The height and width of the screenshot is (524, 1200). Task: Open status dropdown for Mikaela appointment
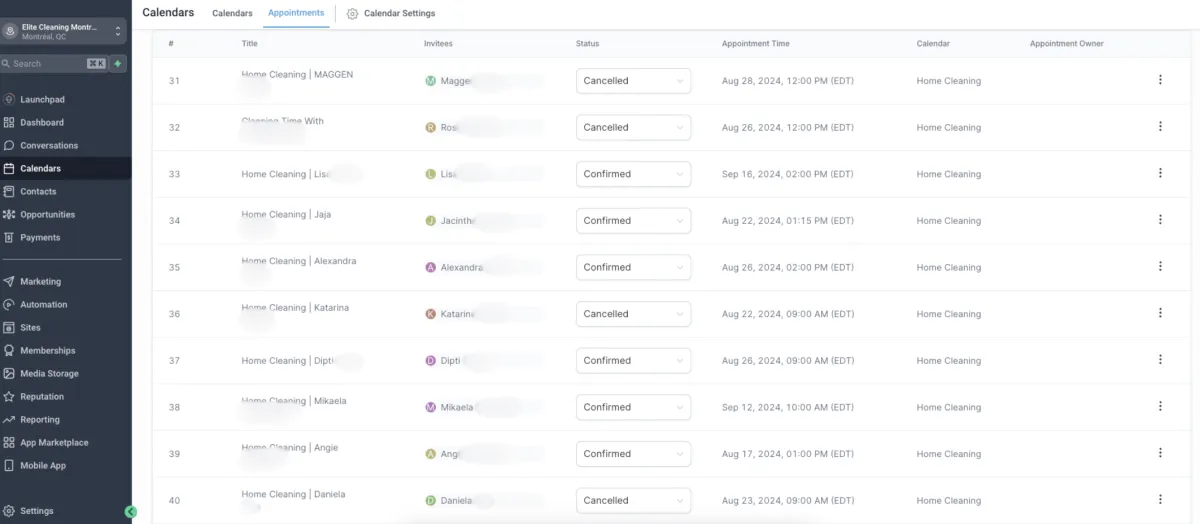[x=633, y=407]
